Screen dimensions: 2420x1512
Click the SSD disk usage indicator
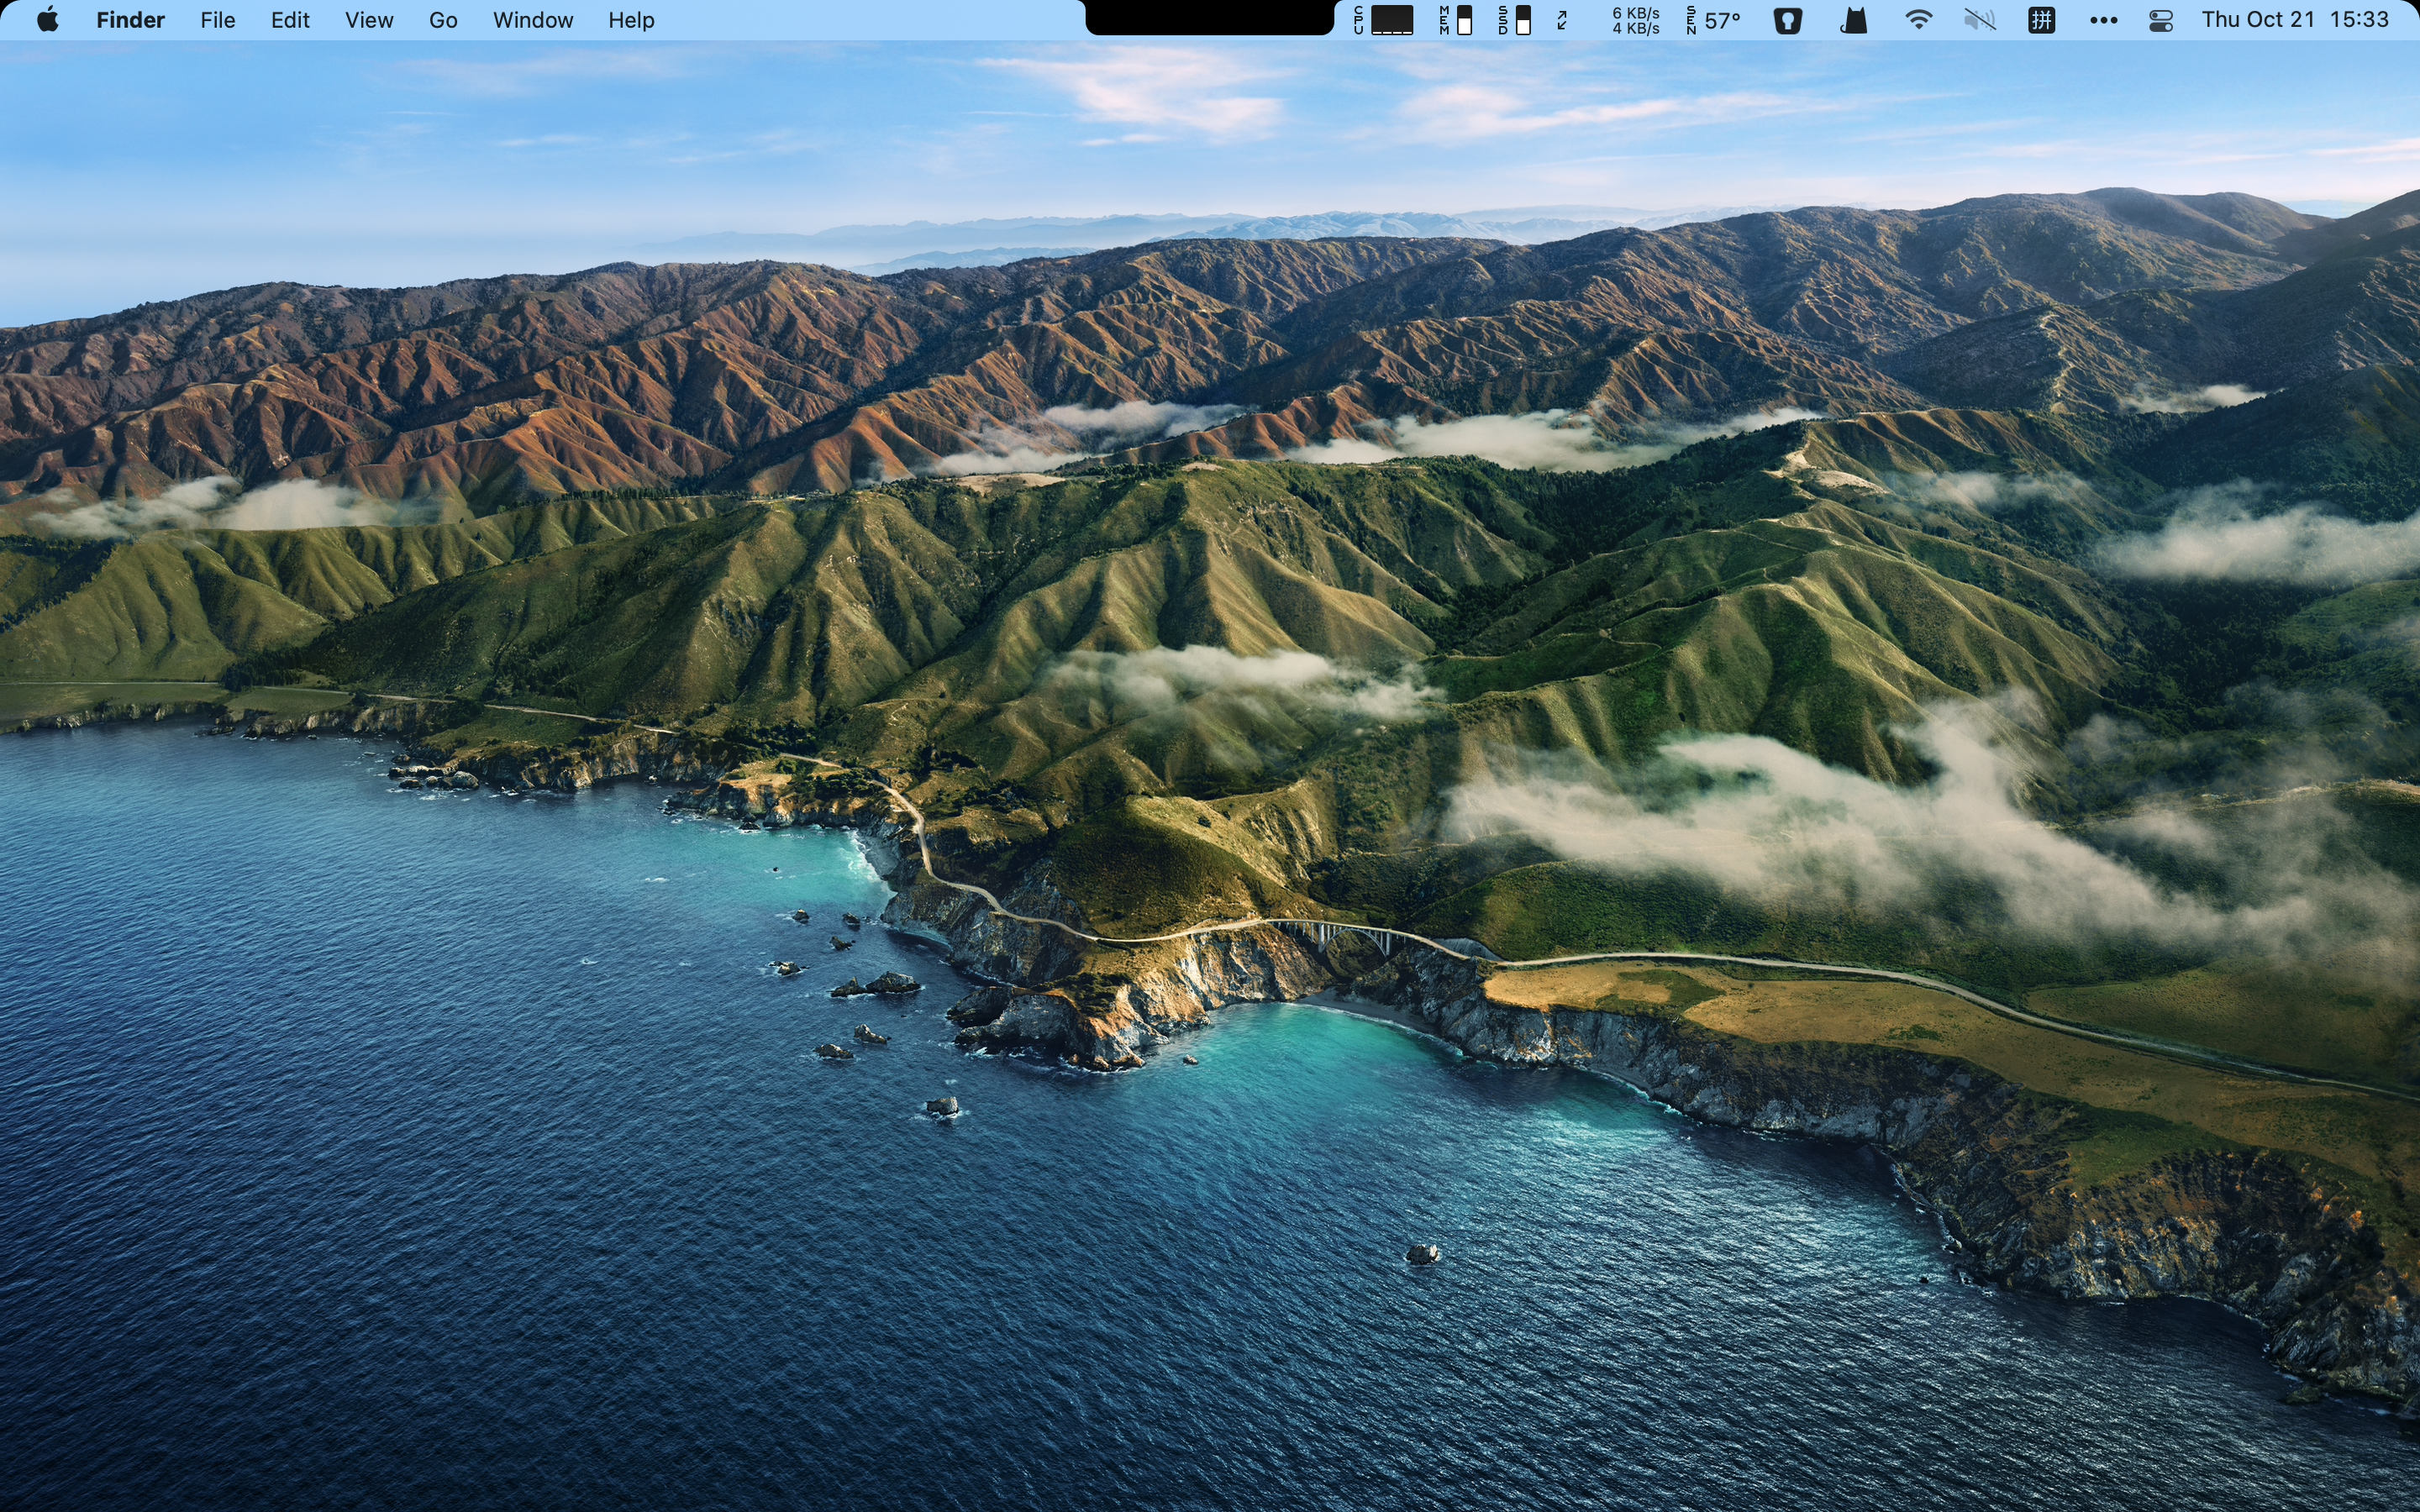point(1515,20)
